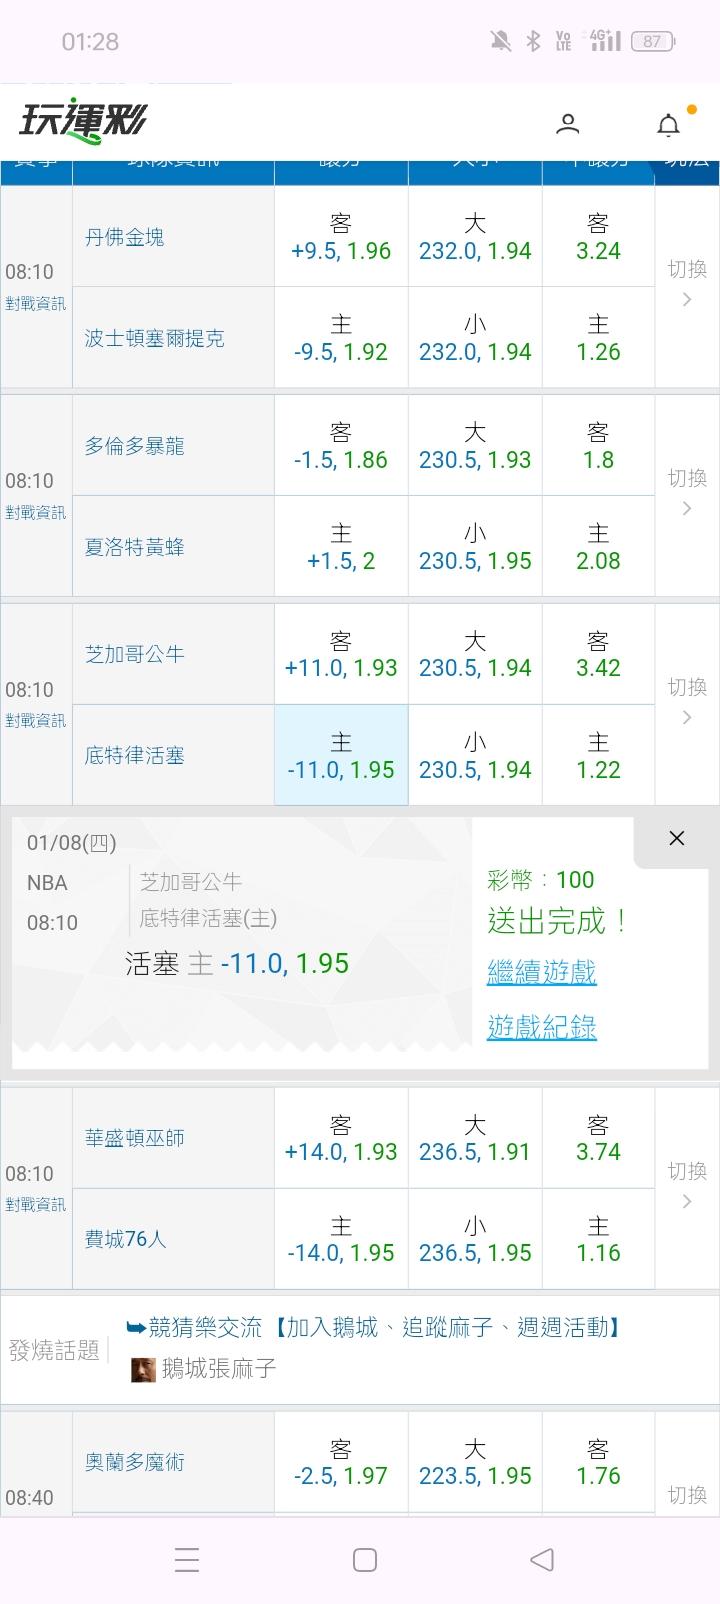Expand 切換 for Wizards vs 76ers
This screenshot has width=720, height=1604.
pyautogui.click(x=687, y=1185)
